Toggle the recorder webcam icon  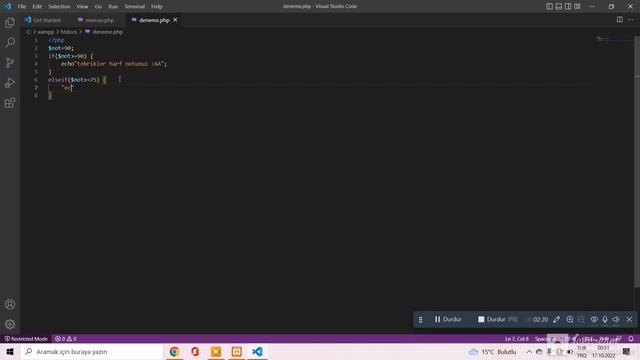[x=594, y=319]
